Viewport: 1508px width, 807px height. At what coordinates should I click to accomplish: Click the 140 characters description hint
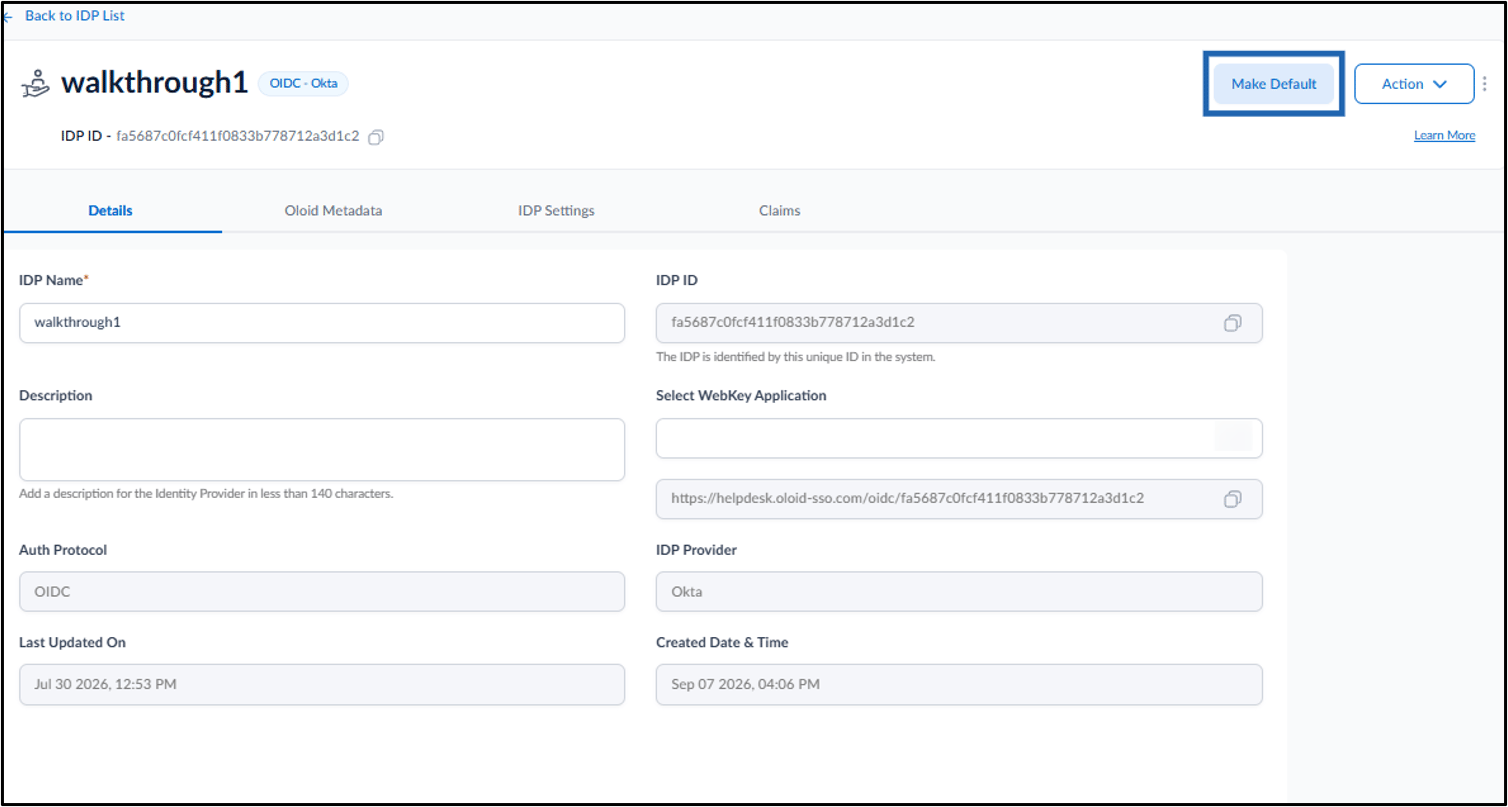(206, 494)
